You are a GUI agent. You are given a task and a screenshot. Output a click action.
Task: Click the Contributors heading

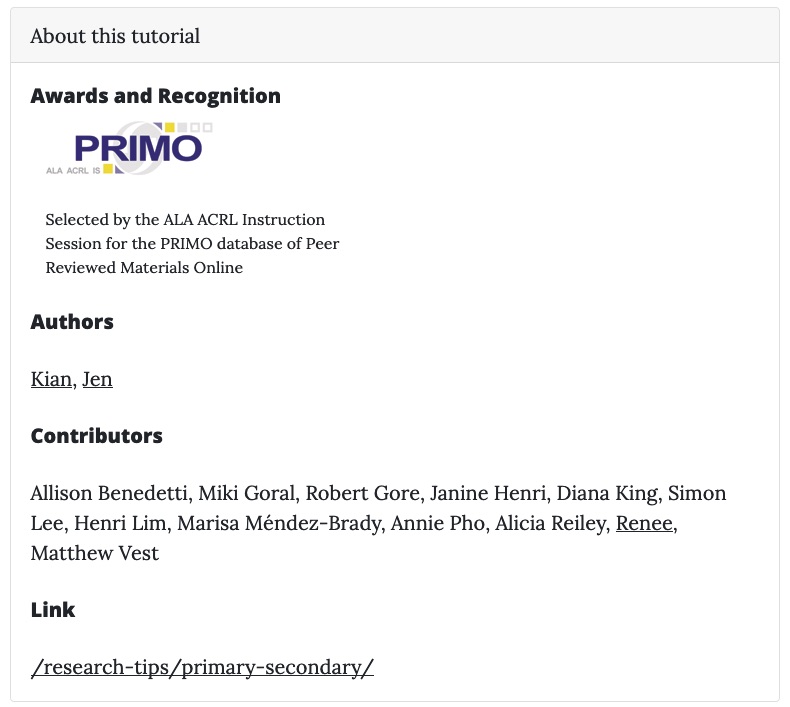[97, 435]
